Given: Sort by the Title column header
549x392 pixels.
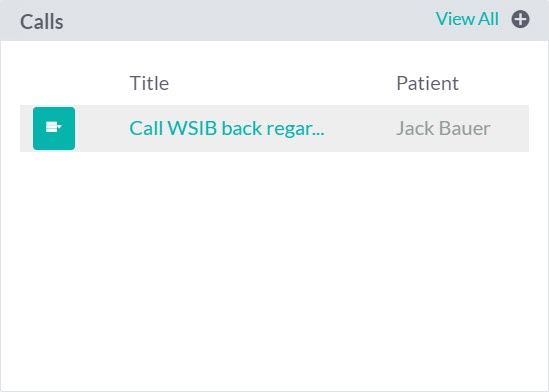Looking at the screenshot, I should click(x=150, y=83).
